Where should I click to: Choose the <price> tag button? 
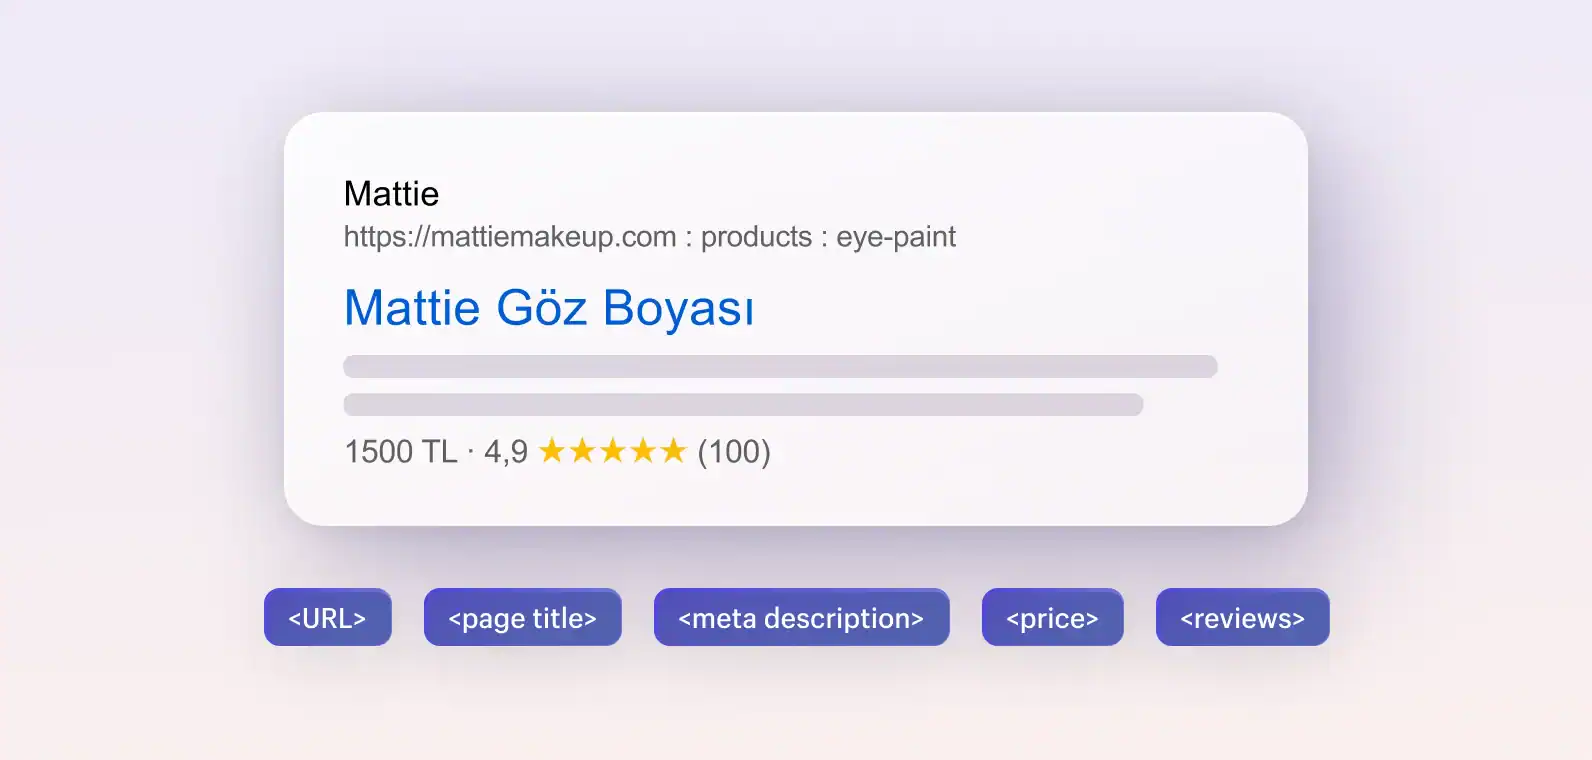pos(1052,618)
